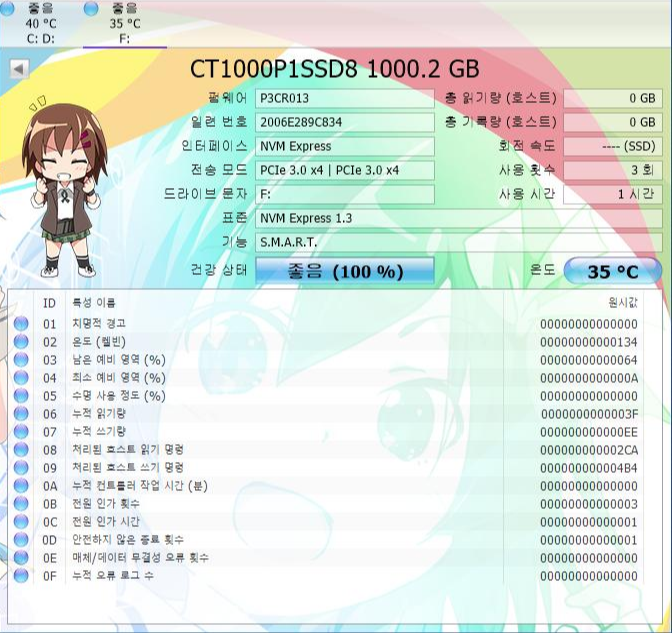Screen dimensions: 672x633
Task: Select attribute name 누적 읽기량
Action: click(99, 414)
